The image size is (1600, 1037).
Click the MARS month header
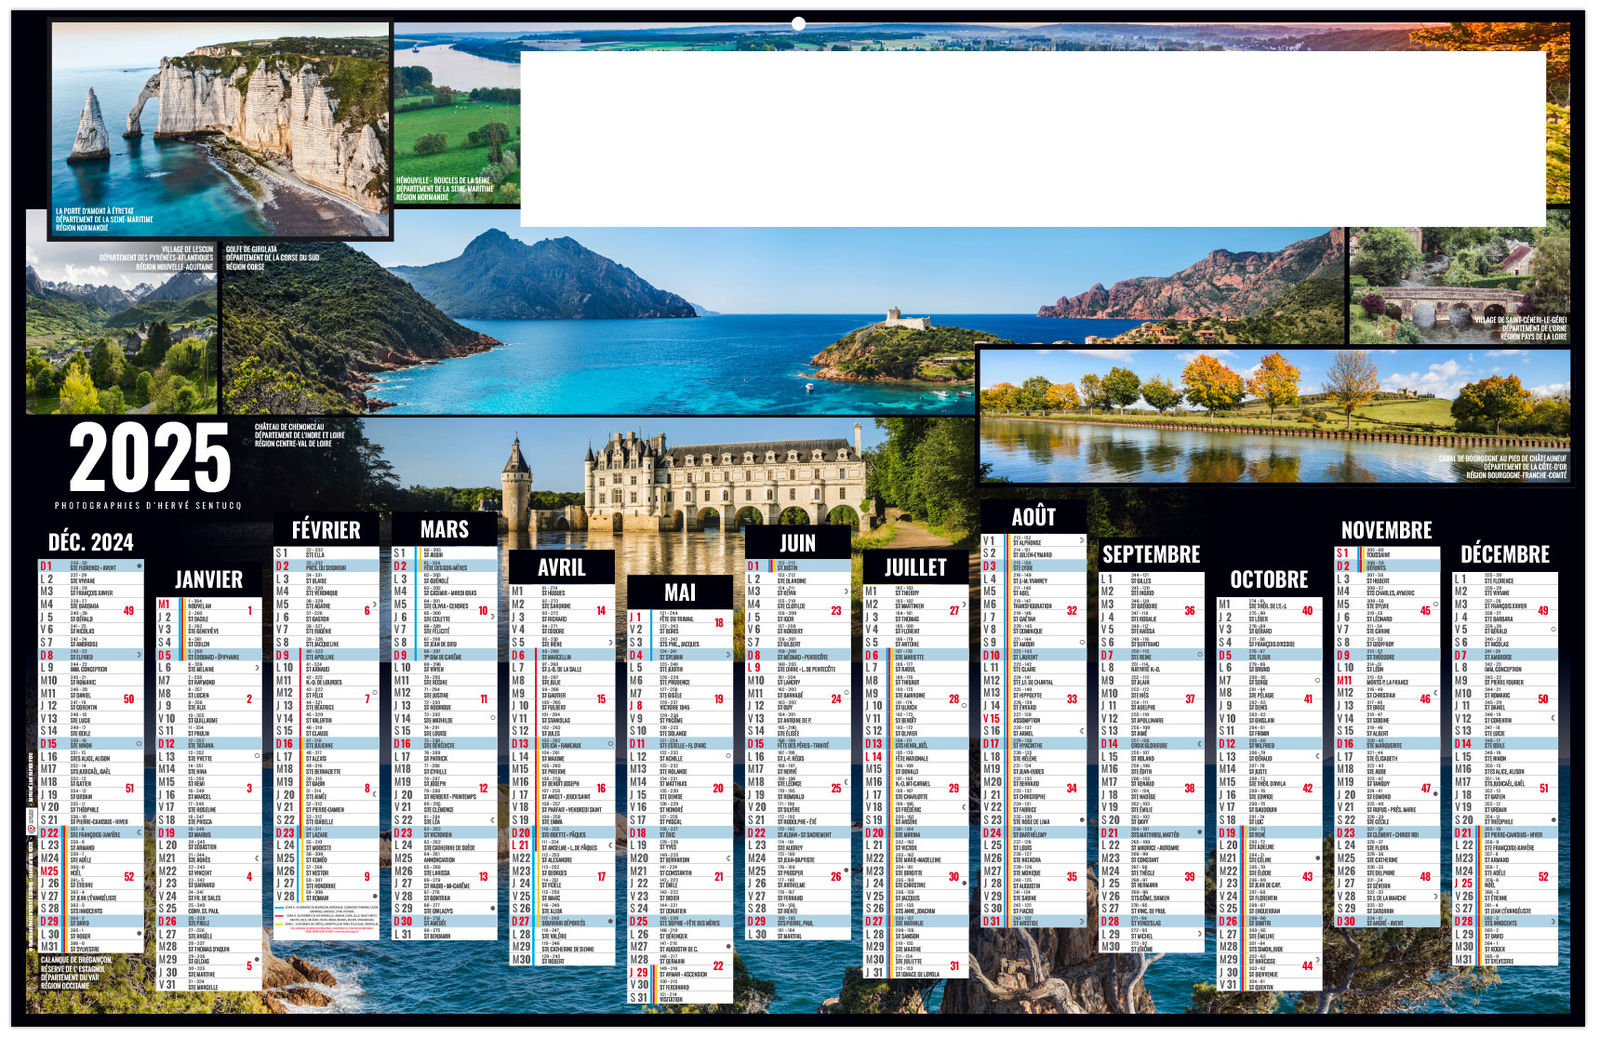(x=444, y=530)
